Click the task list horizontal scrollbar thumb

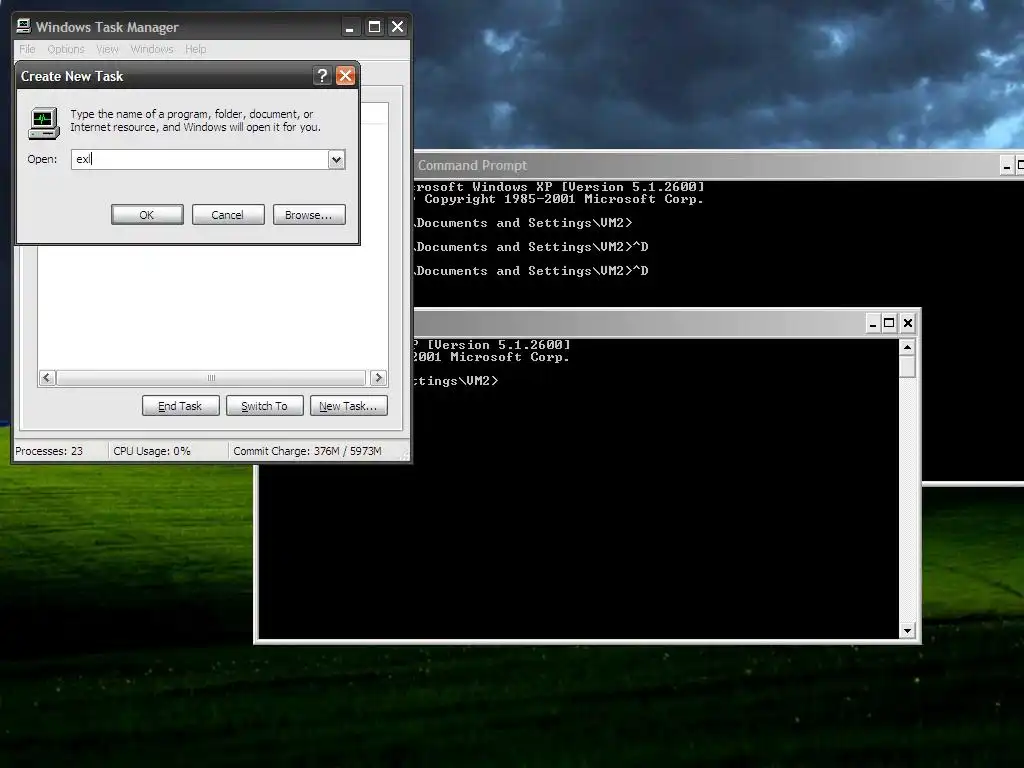211,377
